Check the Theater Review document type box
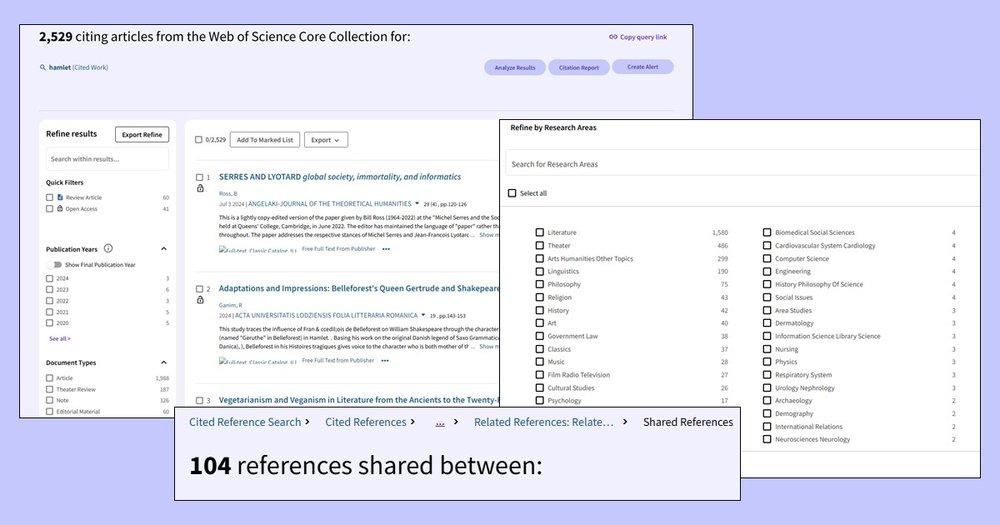 tap(50, 389)
